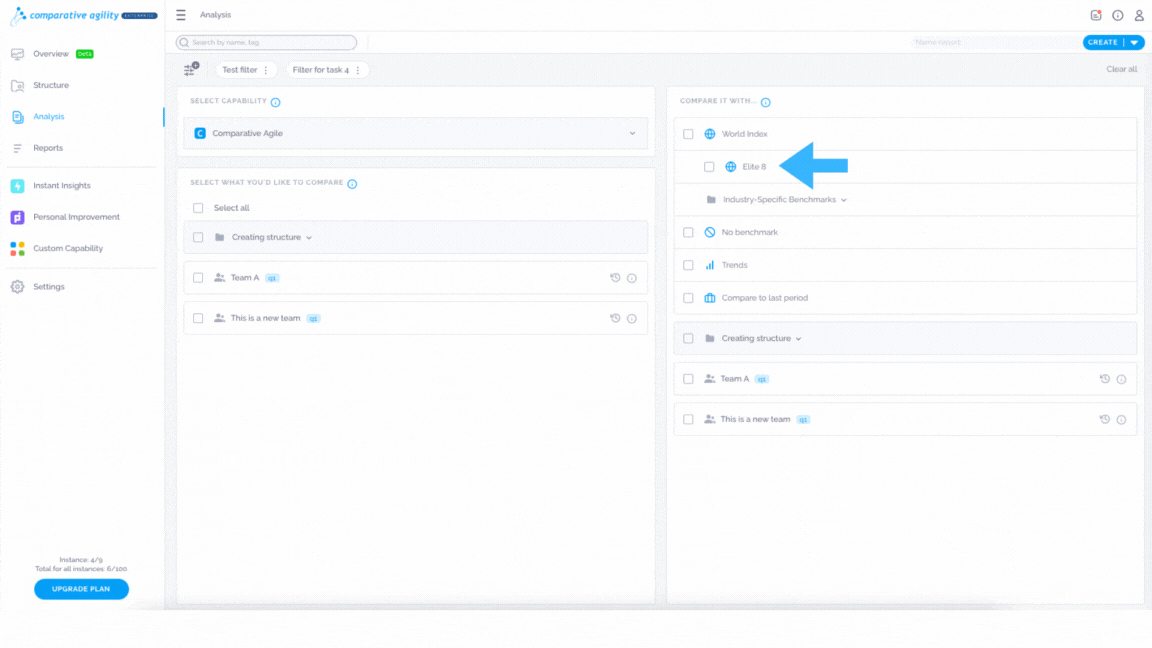The width and height of the screenshot is (1152, 648).
Task: View history icon for Team A on left
Action: [615, 278]
